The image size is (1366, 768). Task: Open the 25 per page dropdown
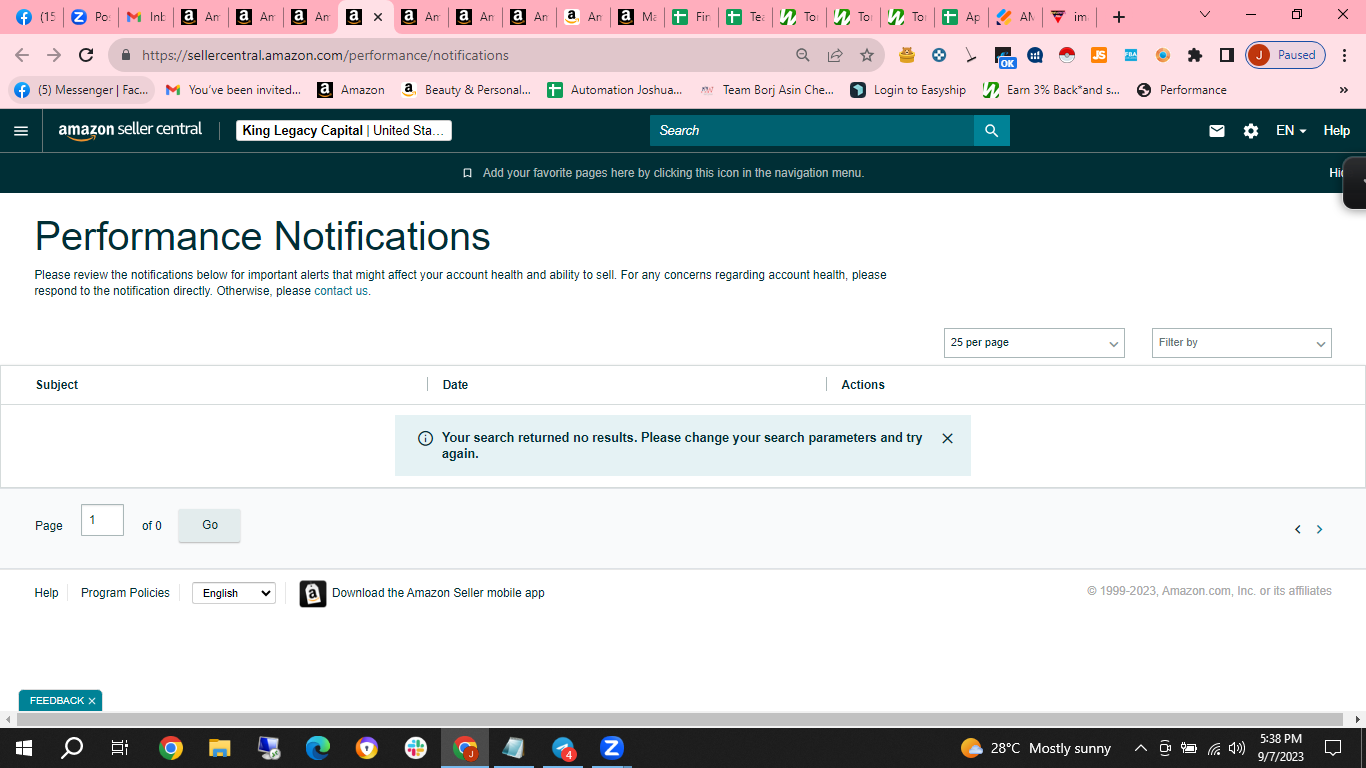(1034, 343)
